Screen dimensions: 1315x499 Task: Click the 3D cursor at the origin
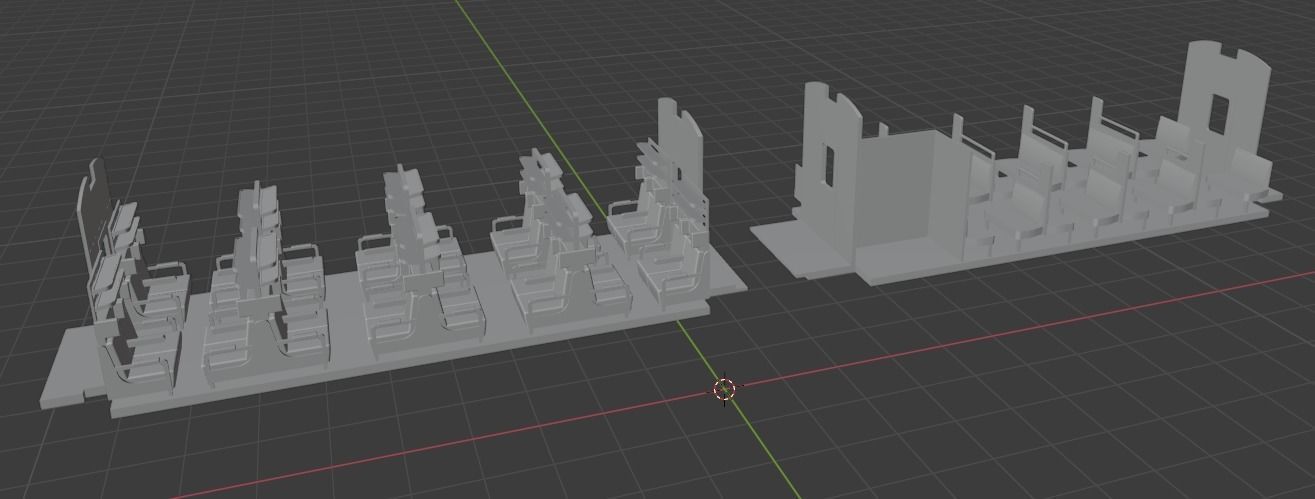725,389
